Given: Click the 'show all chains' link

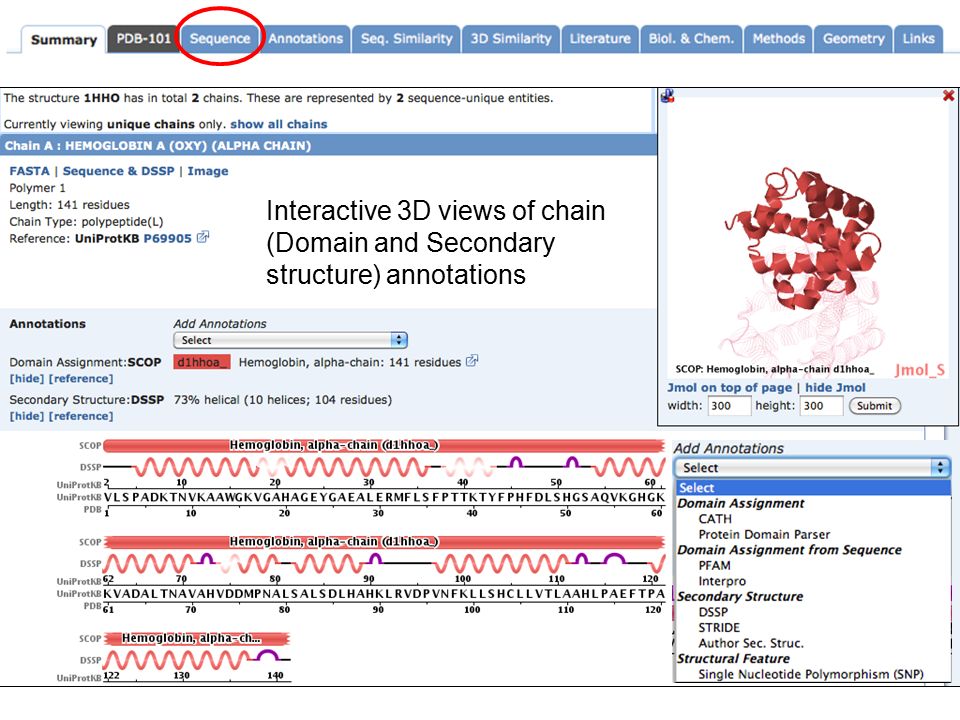Looking at the screenshot, I should (x=279, y=124).
